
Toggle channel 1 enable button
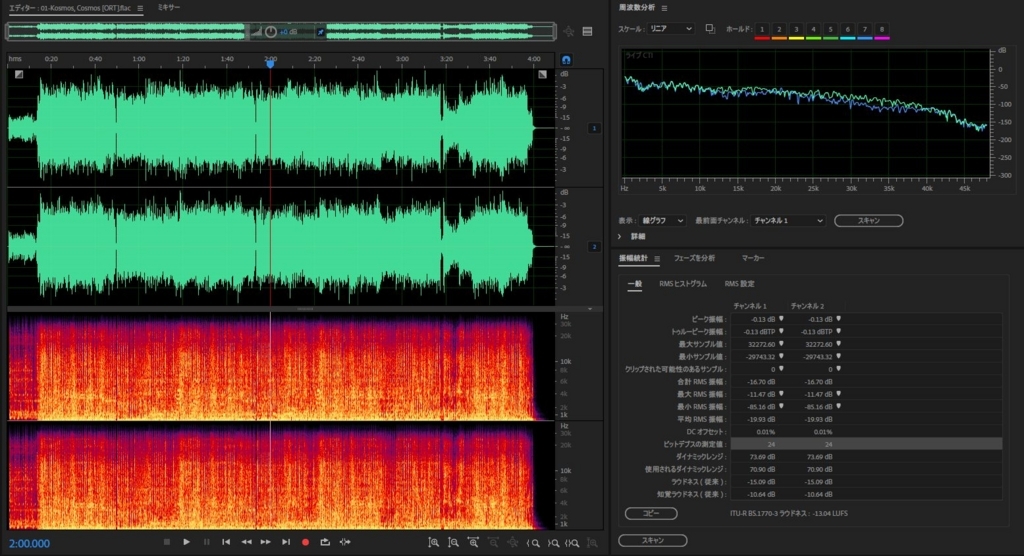click(594, 128)
